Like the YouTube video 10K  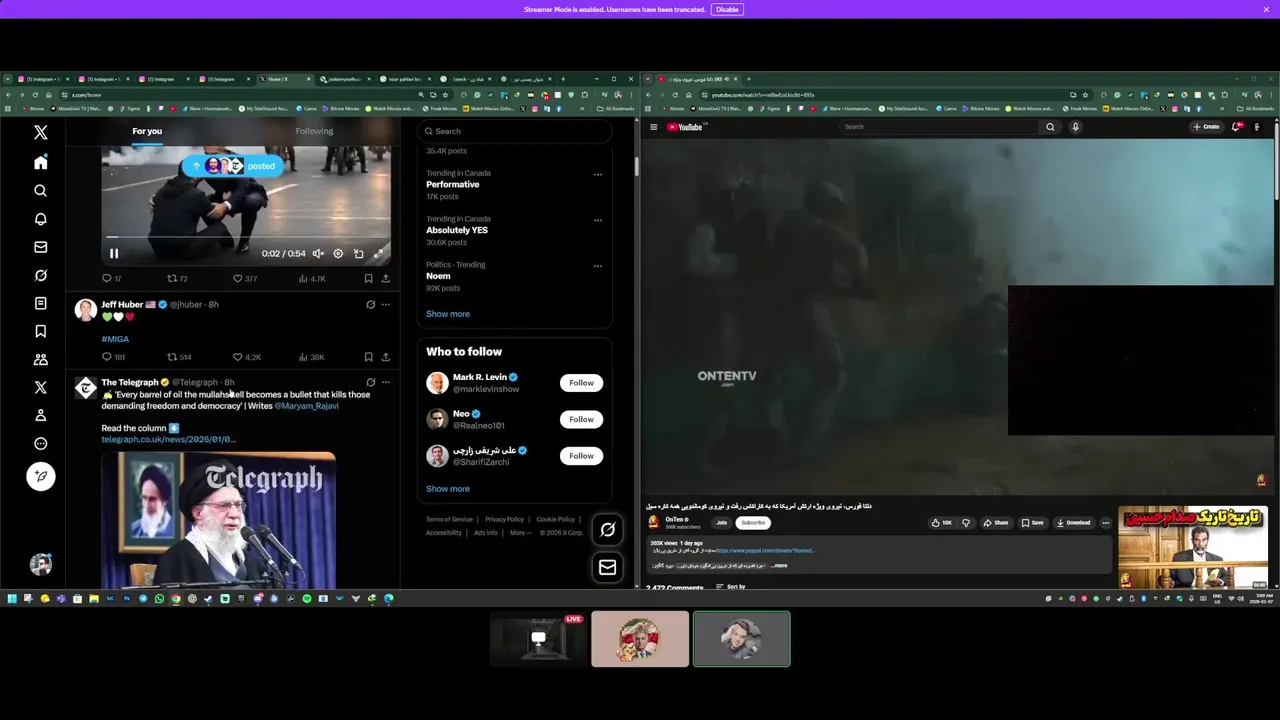[941, 523]
